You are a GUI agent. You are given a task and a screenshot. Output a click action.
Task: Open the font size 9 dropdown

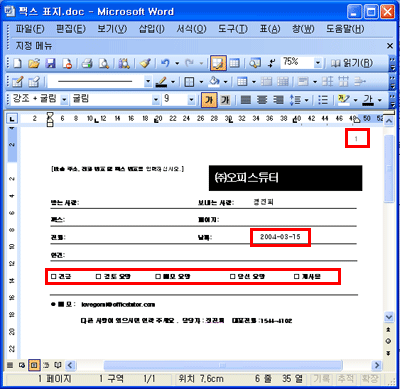(x=191, y=99)
